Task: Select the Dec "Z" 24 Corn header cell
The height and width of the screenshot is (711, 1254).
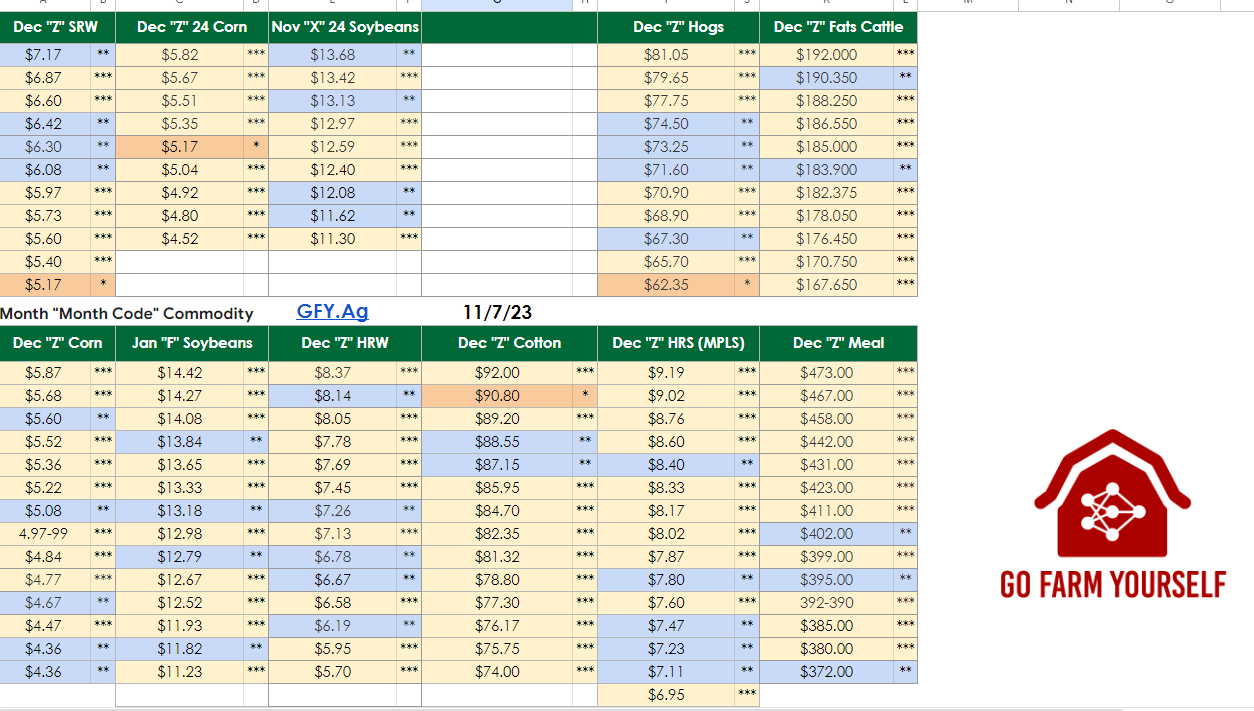Action: [x=191, y=27]
